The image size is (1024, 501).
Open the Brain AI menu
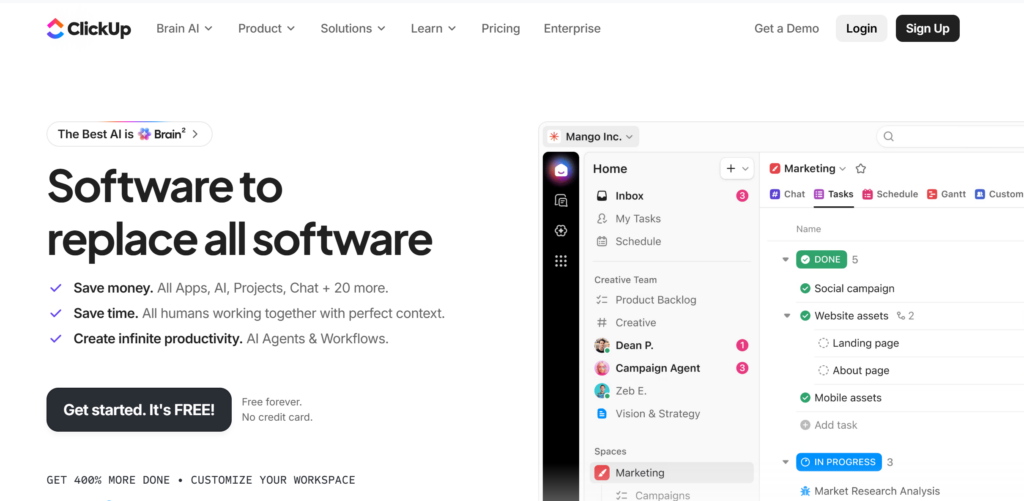[185, 29]
